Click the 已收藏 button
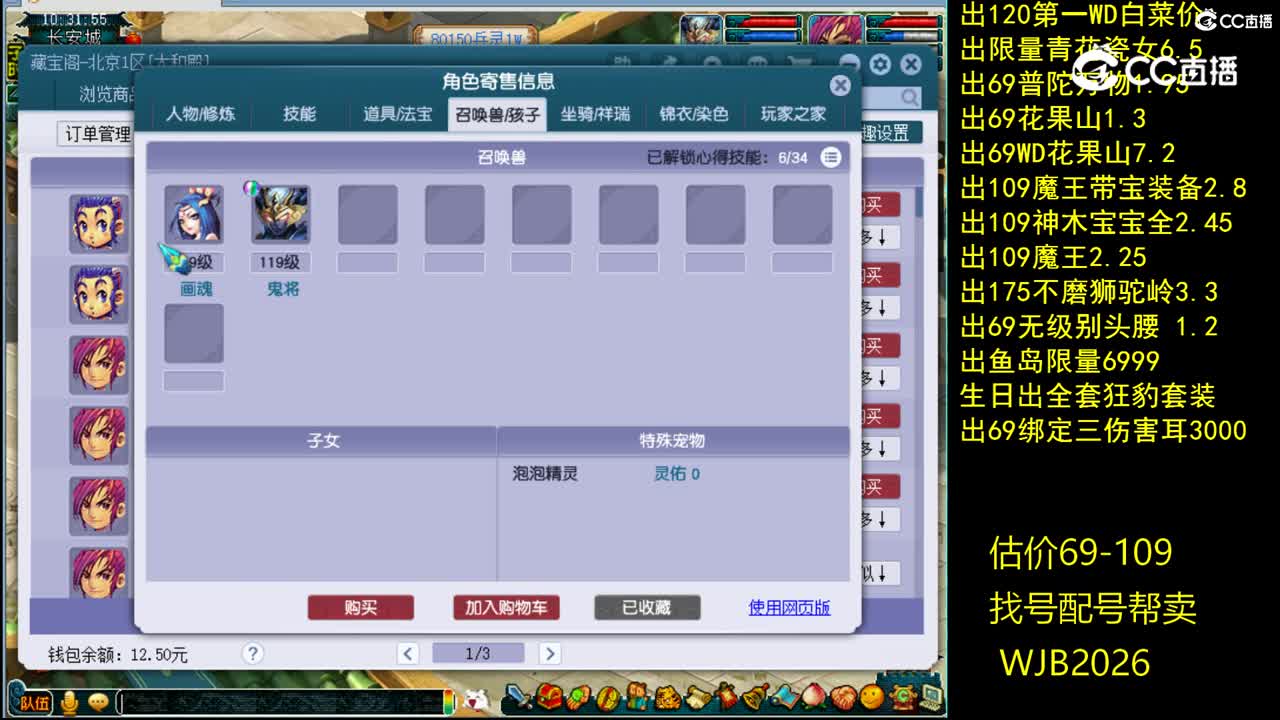1280x720 pixels. pyautogui.click(x=647, y=607)
